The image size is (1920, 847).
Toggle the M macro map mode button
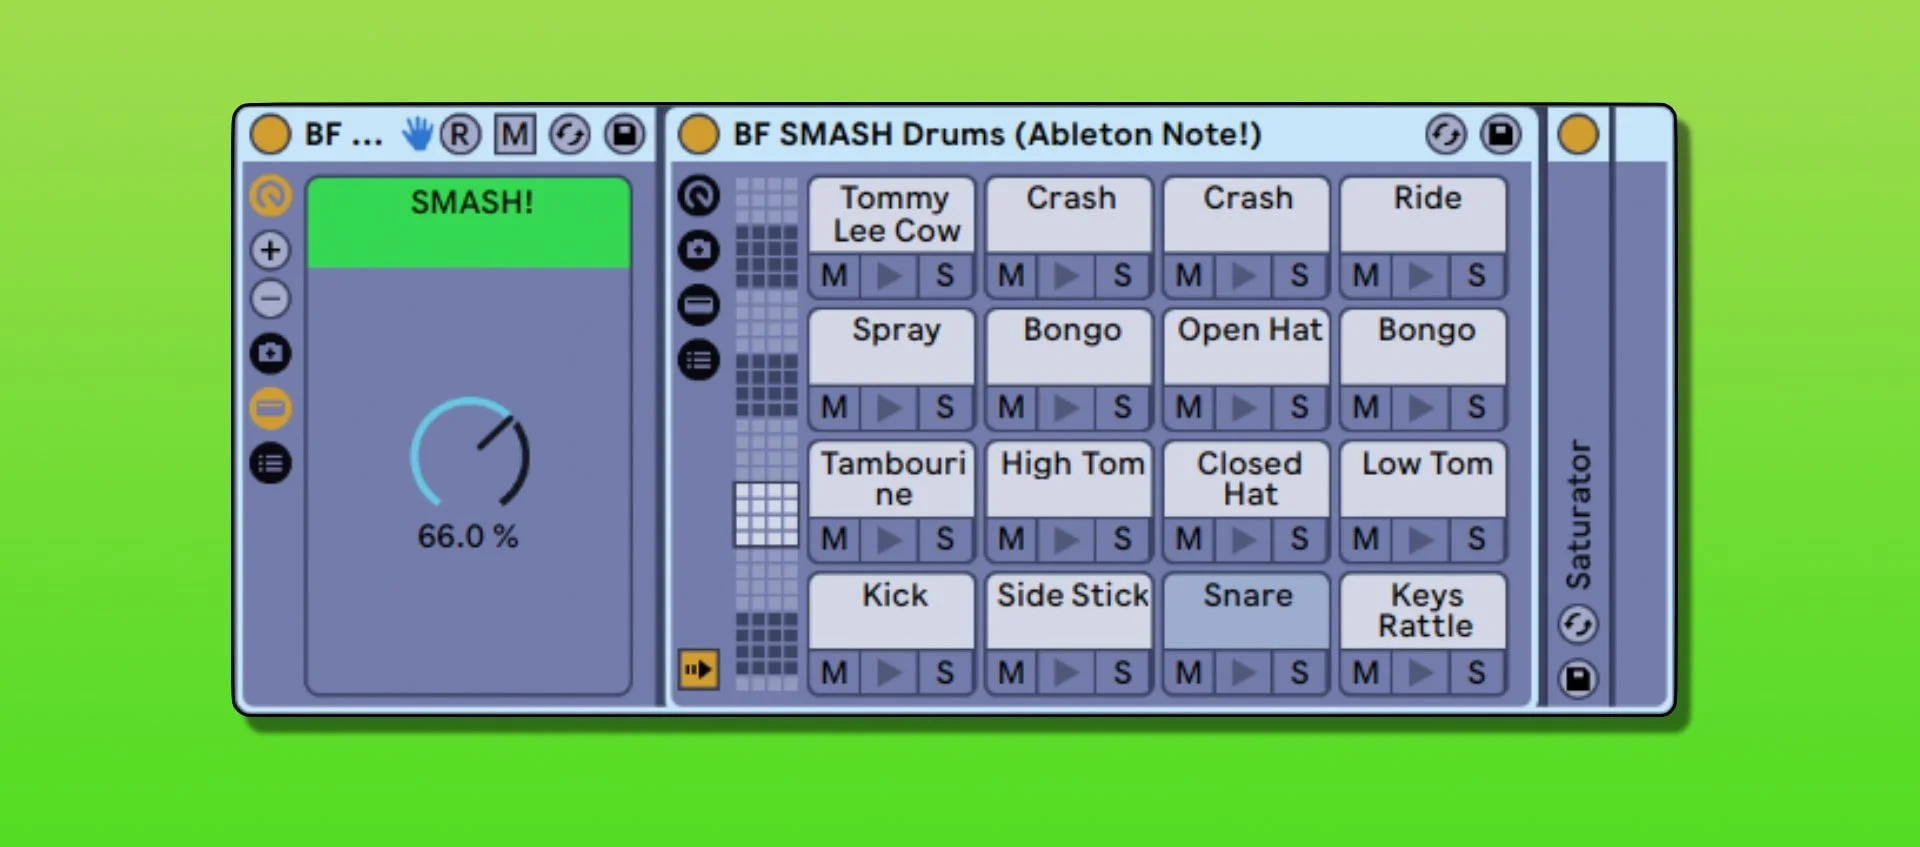coord(515,134)
